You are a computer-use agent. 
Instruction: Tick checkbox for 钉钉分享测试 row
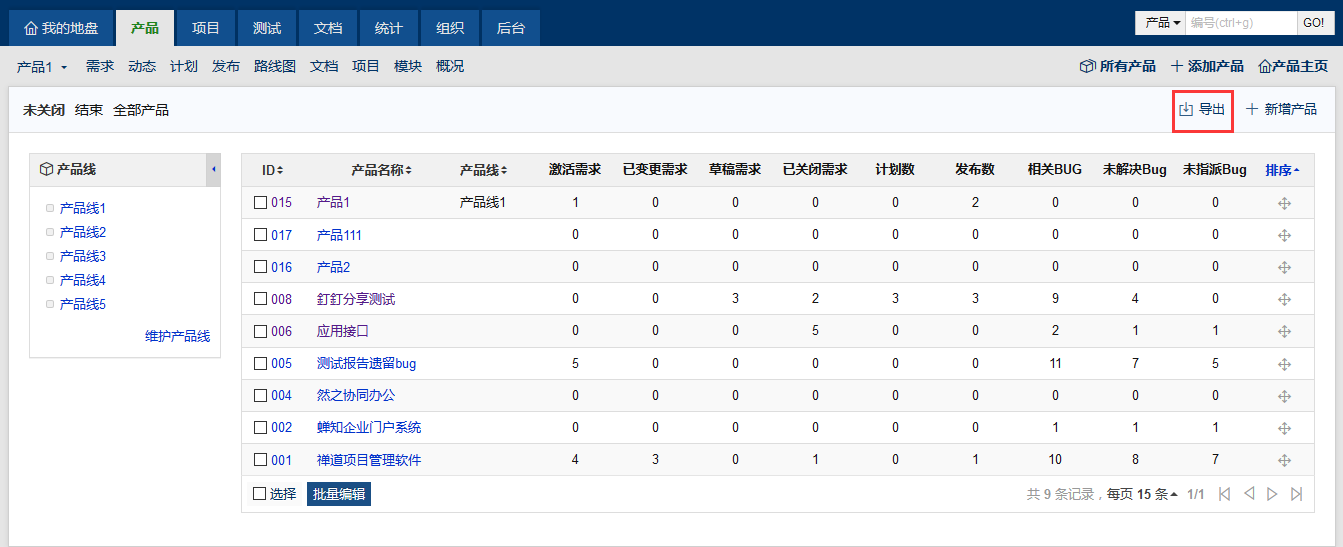[x=261, y=299]
